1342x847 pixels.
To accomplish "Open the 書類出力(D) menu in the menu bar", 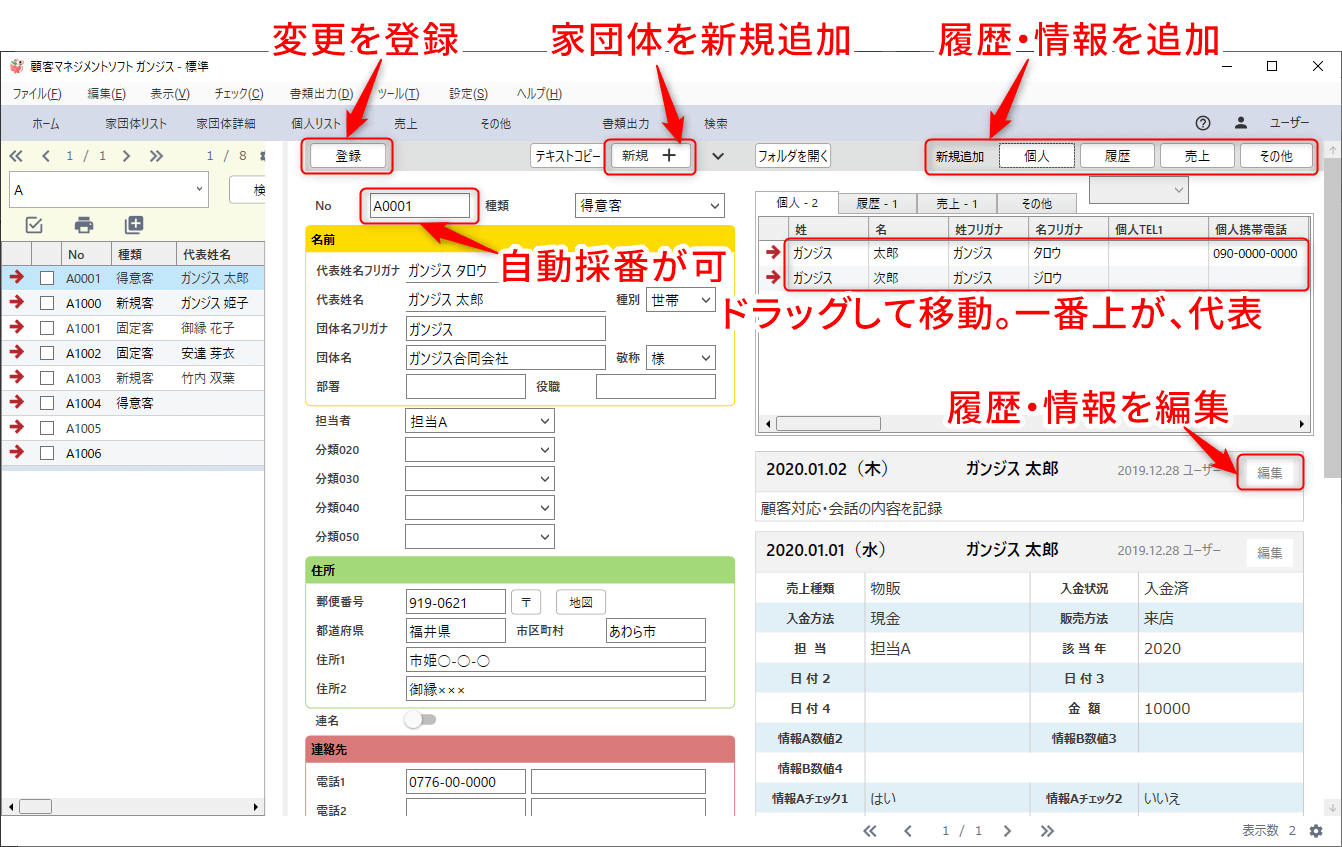I will point(321,94).
